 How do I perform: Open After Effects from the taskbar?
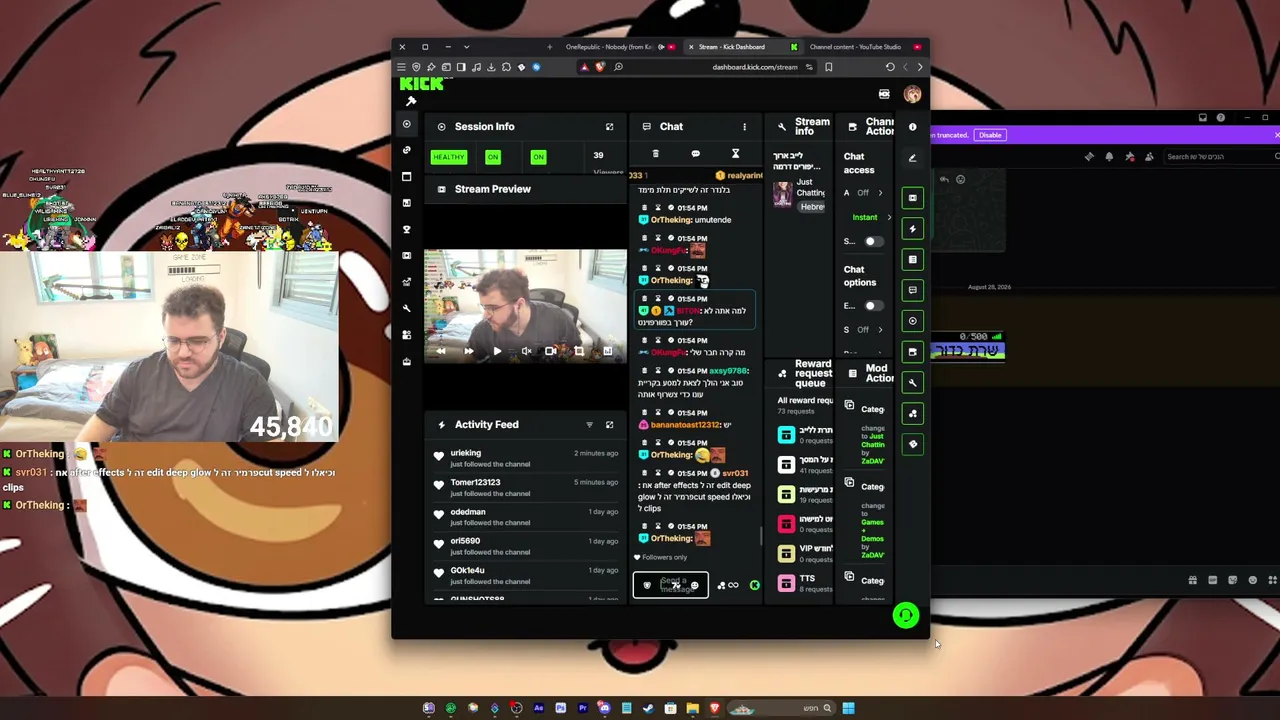point(539,708)
